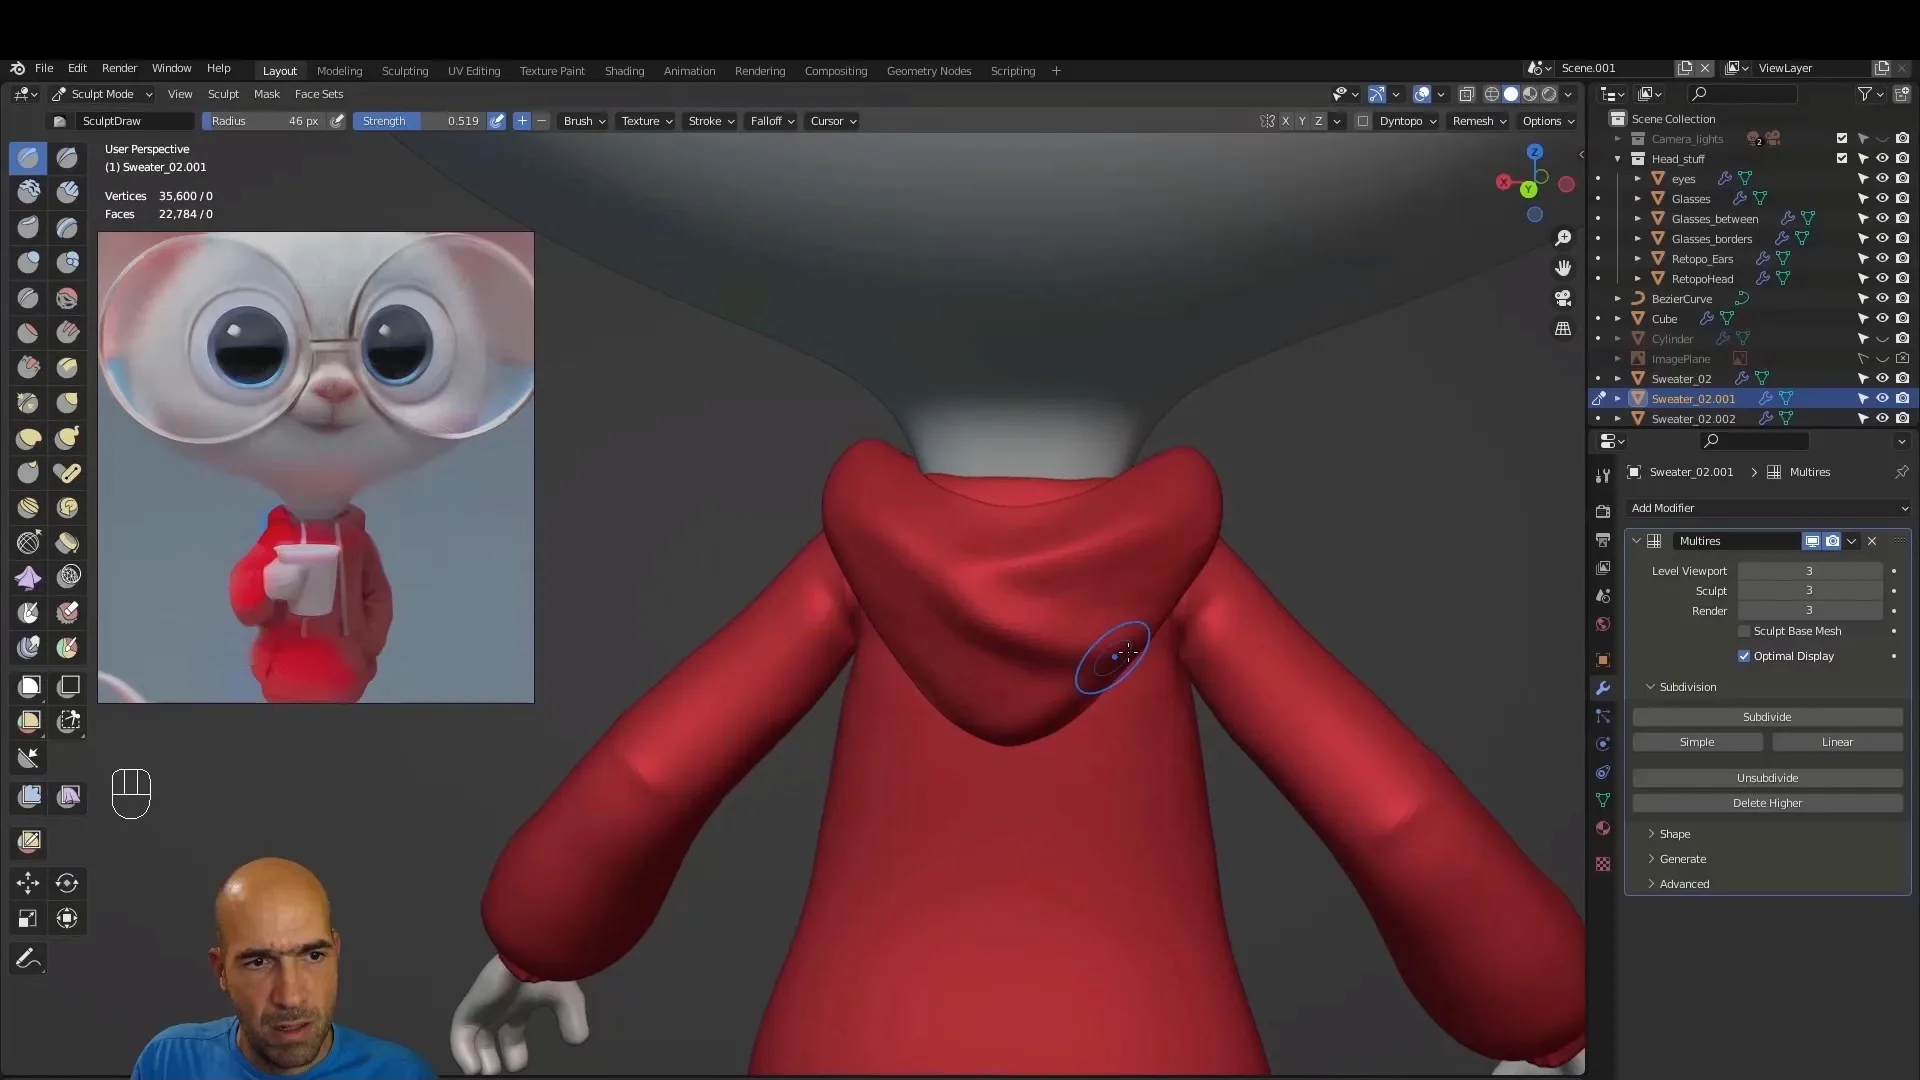This screenshot has height=1080, width=1920.
Task: Select the Move tool in the toolbar
Action: pyautogui.click(x=28, y=884)
